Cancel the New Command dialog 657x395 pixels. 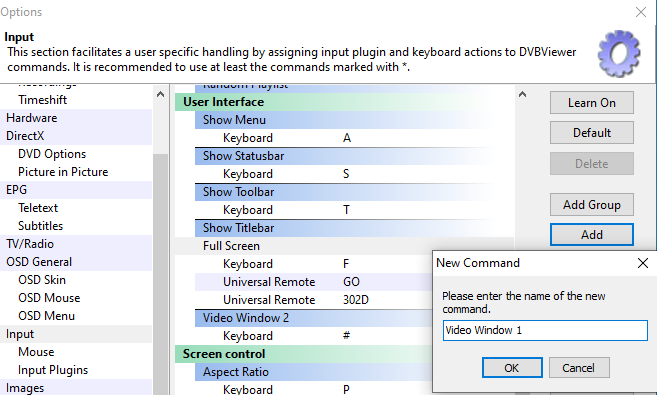tap(579, 368)
